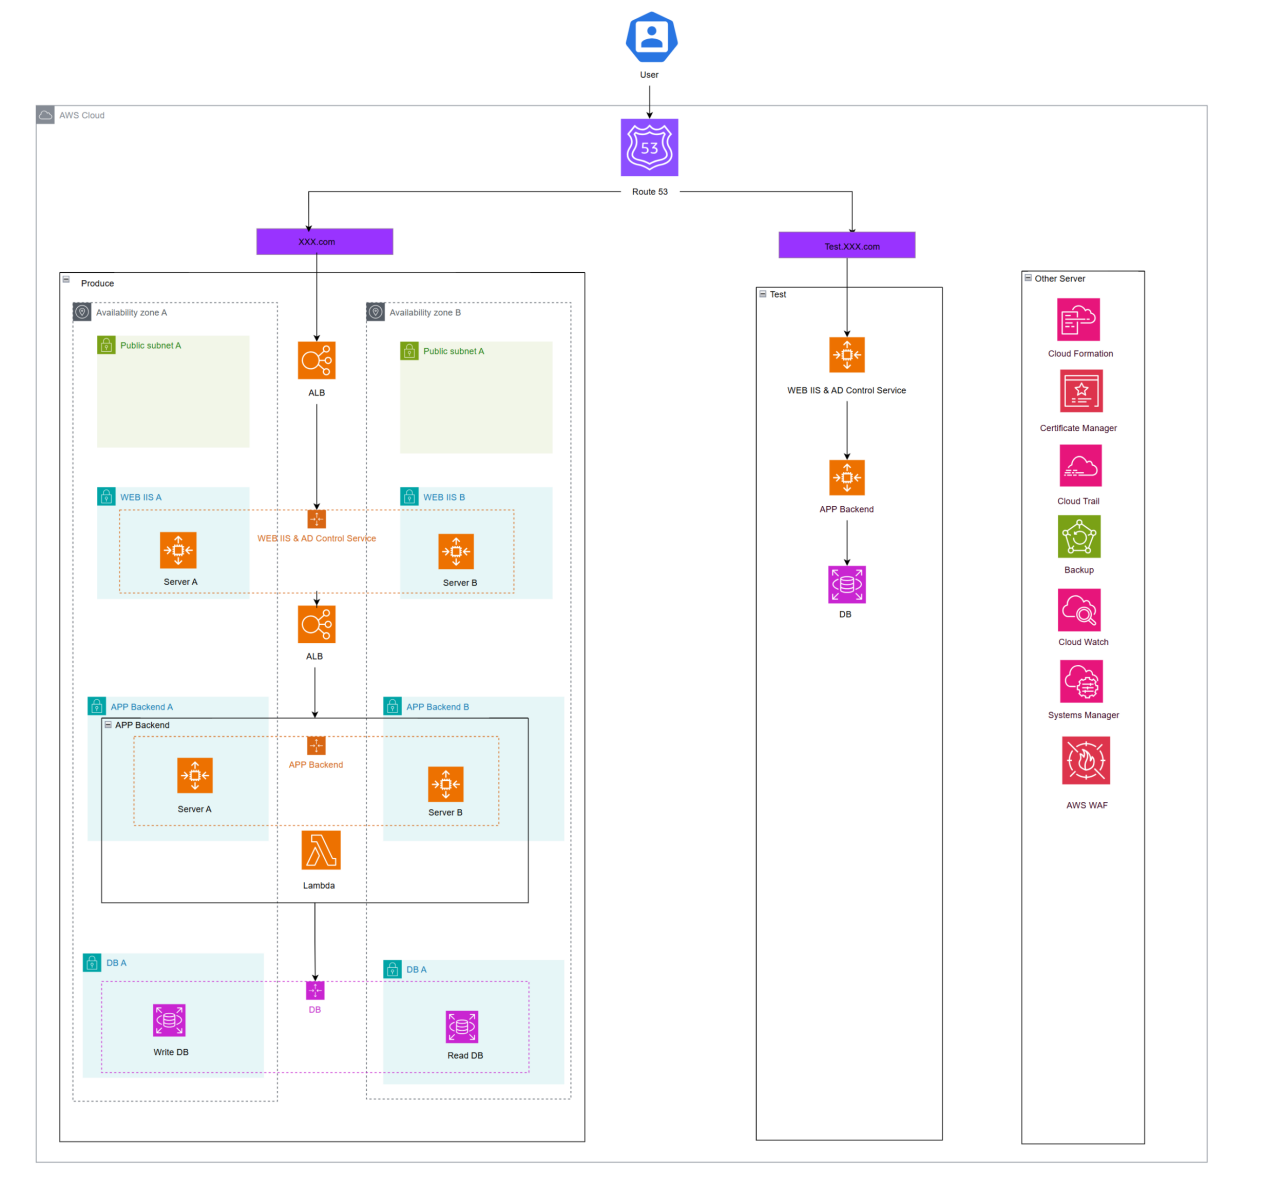Image resolution: width=1264 pixels, height=1189 pixels.
Task: Select the User icon at top
Action: (651, 37)
